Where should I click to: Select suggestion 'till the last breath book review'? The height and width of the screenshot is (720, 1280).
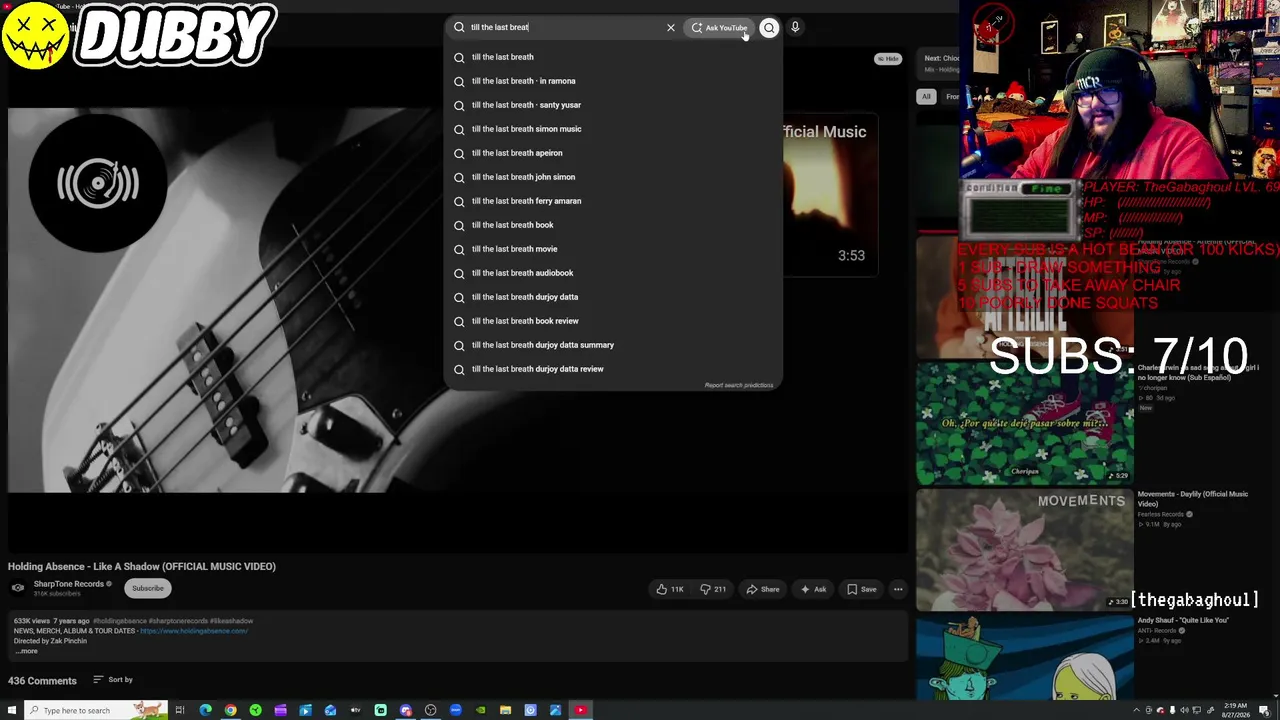click(613, 321)
